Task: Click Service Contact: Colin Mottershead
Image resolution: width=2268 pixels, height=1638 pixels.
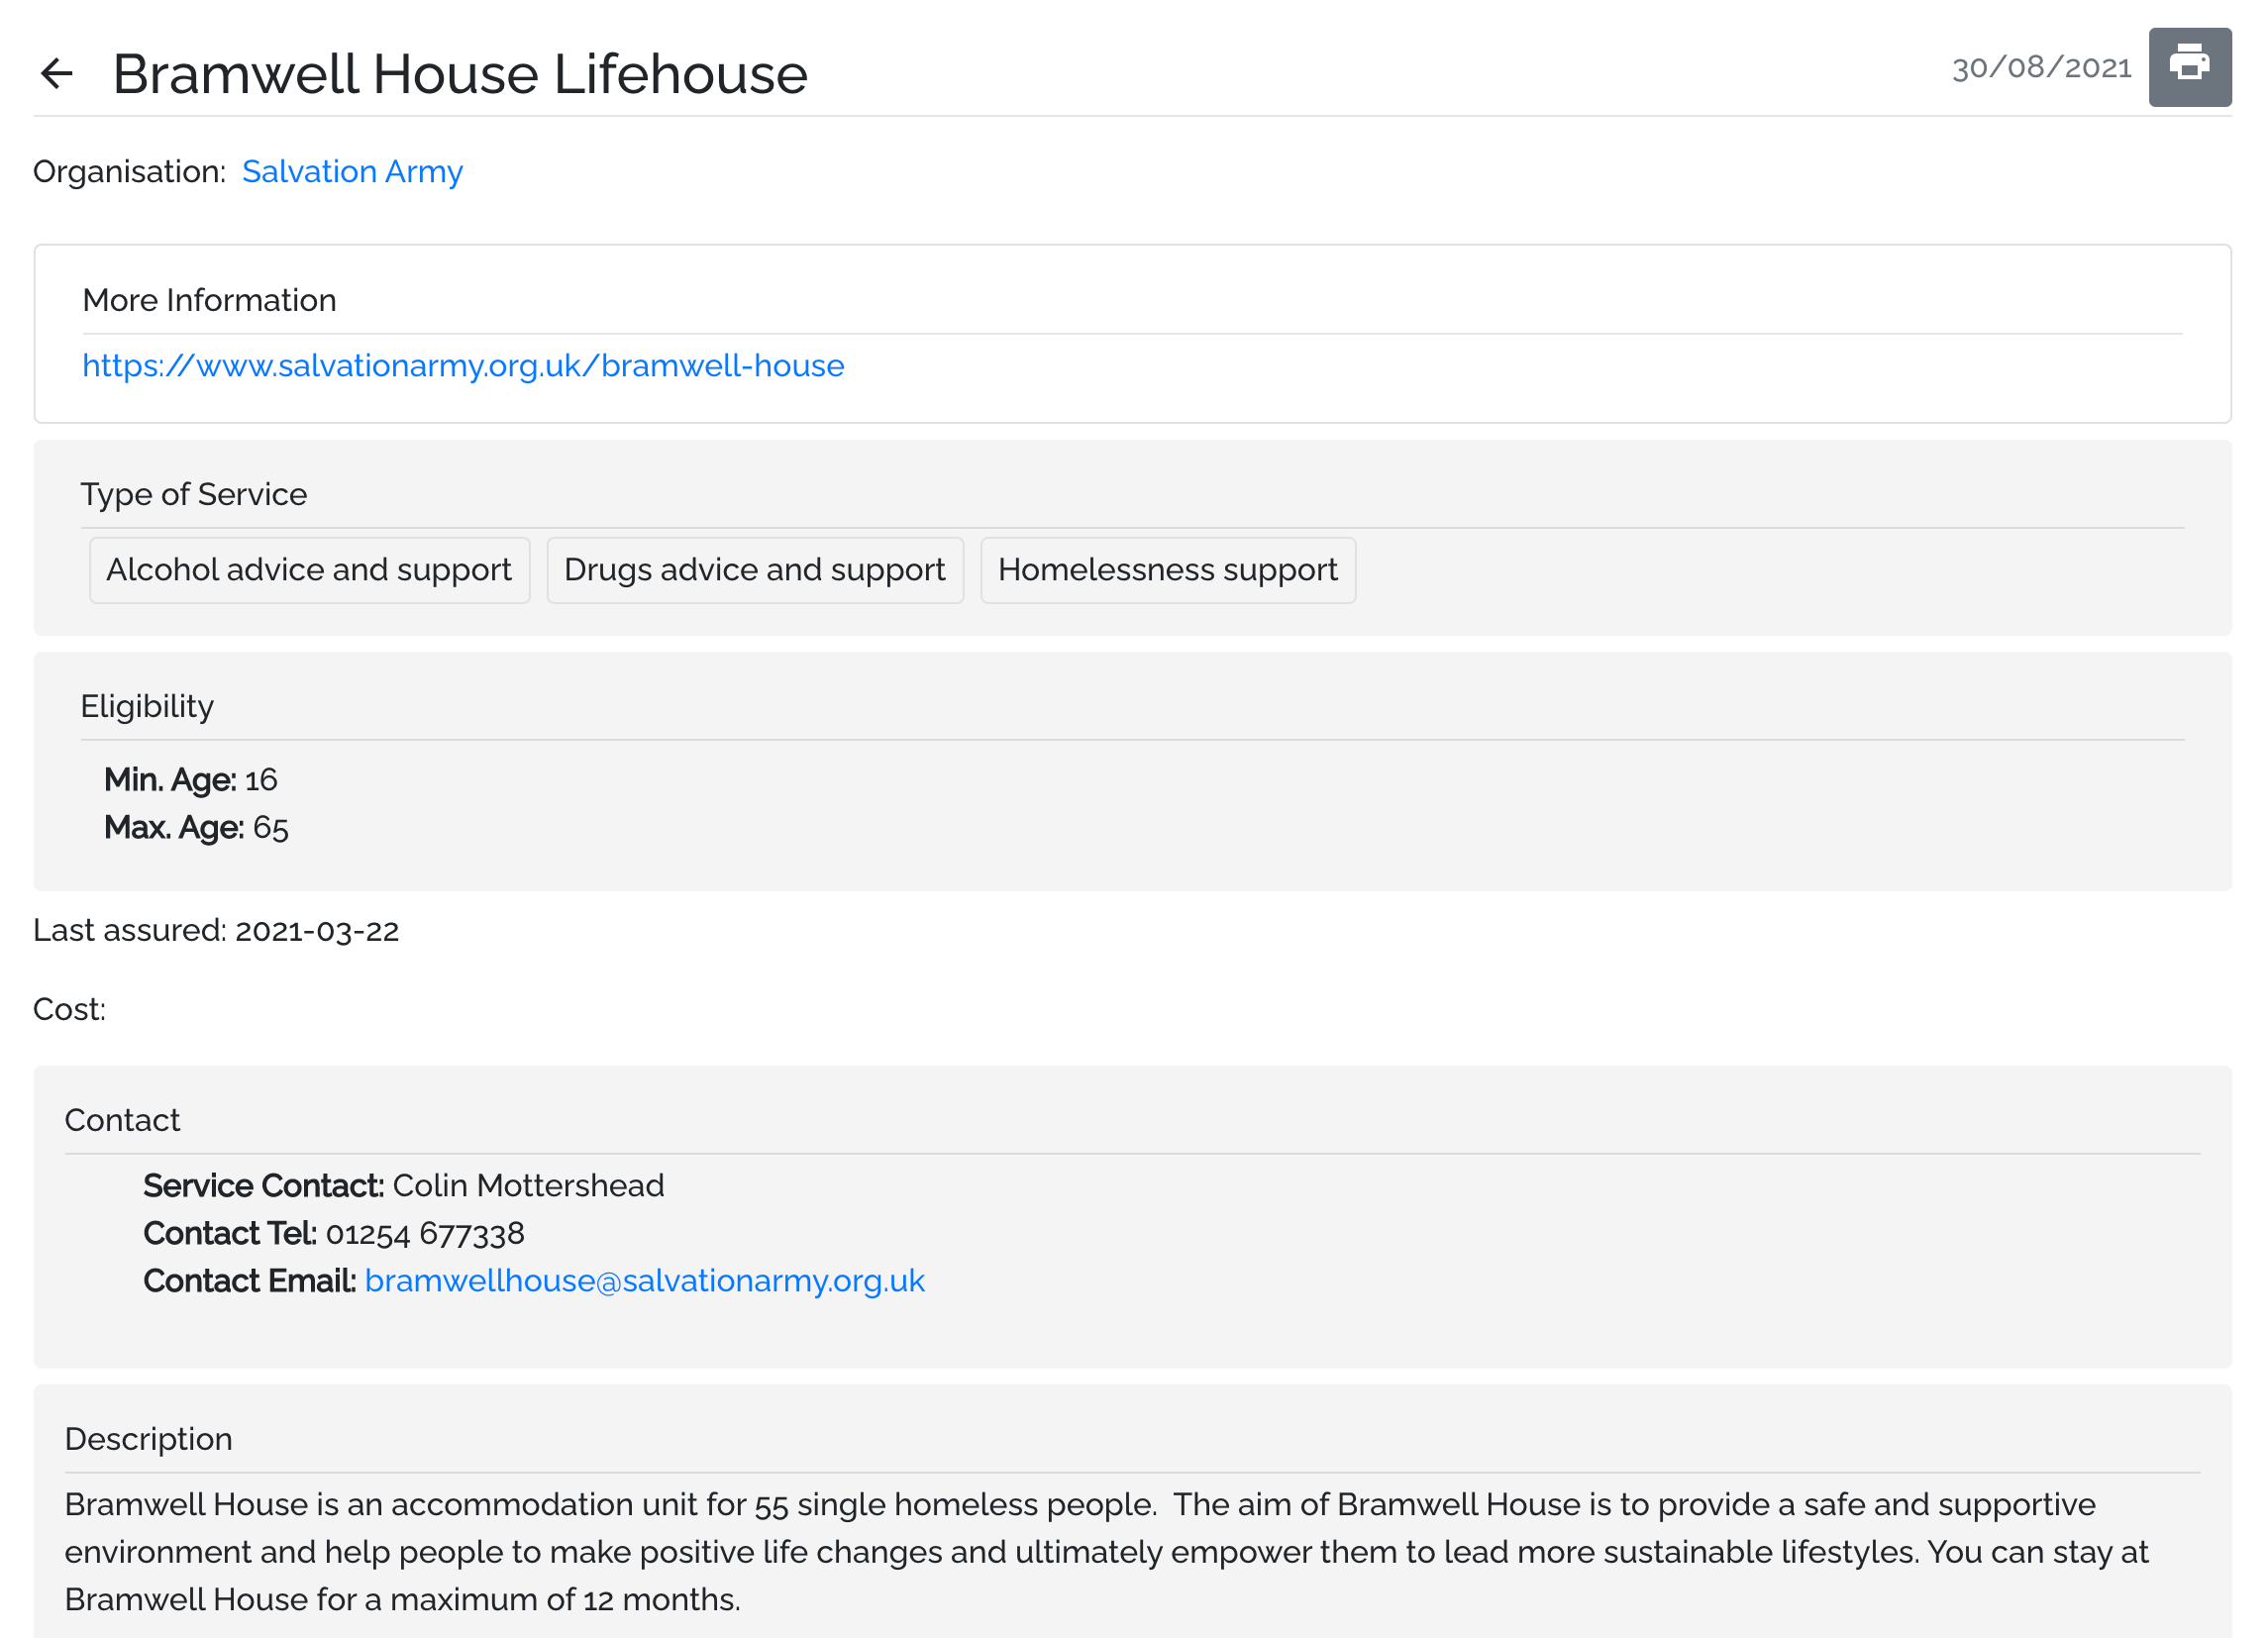Action: 403,1185
